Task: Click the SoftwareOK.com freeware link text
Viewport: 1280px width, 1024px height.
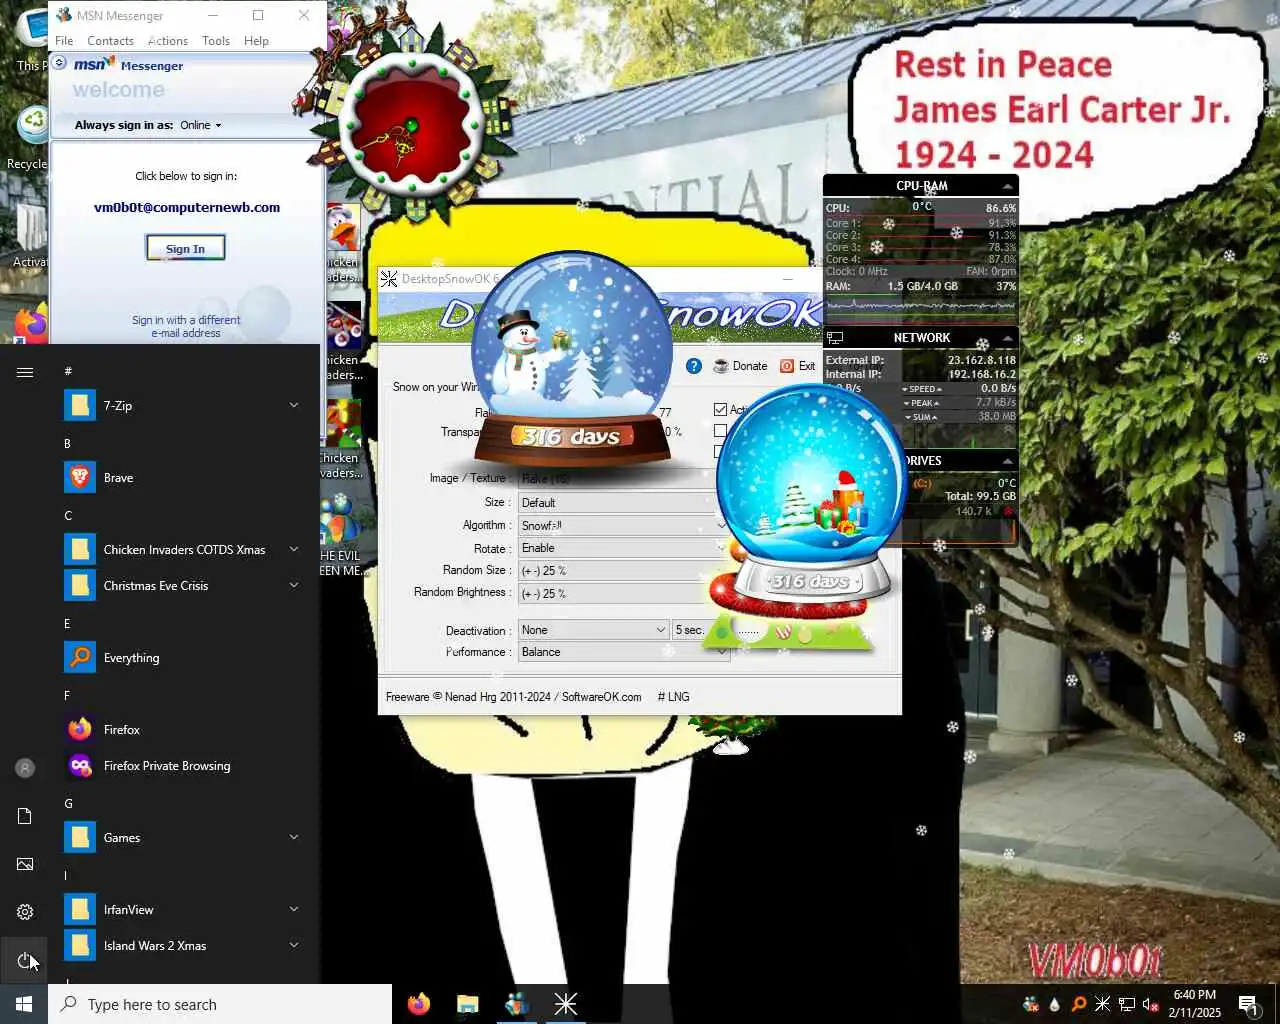Action: (x=601, y=697)
